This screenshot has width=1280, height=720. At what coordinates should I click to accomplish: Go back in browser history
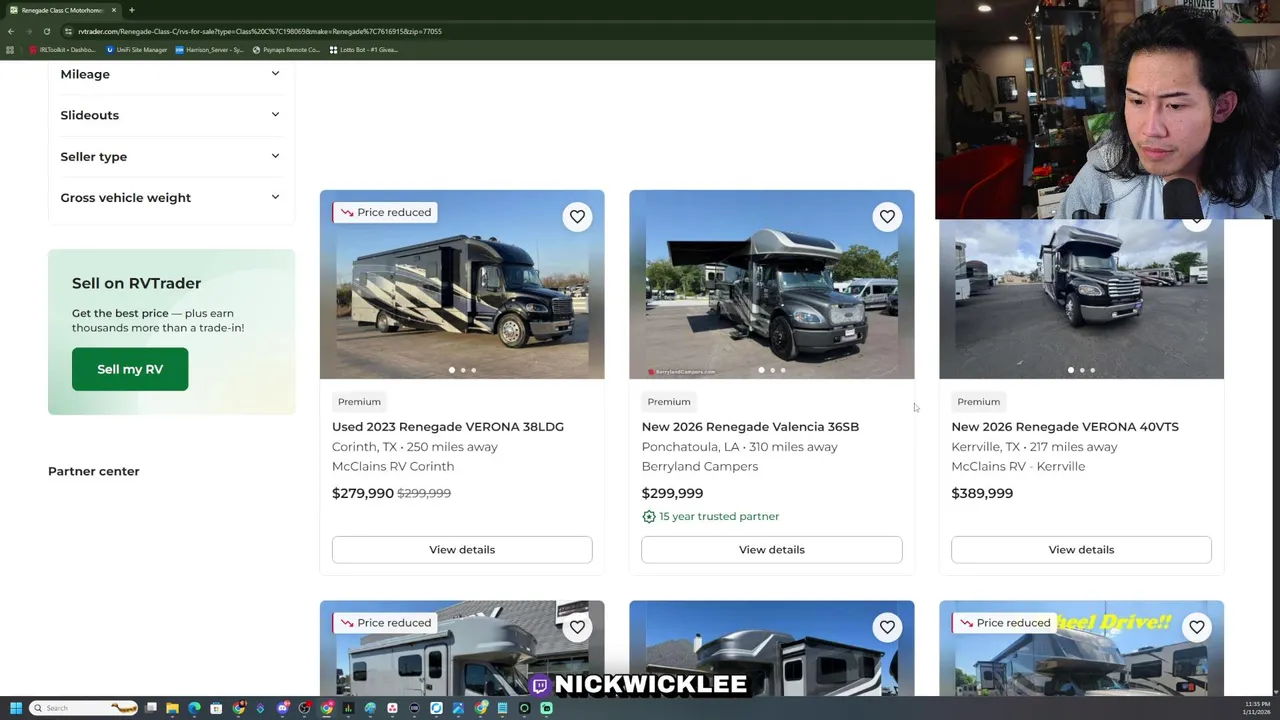point(10,31)
